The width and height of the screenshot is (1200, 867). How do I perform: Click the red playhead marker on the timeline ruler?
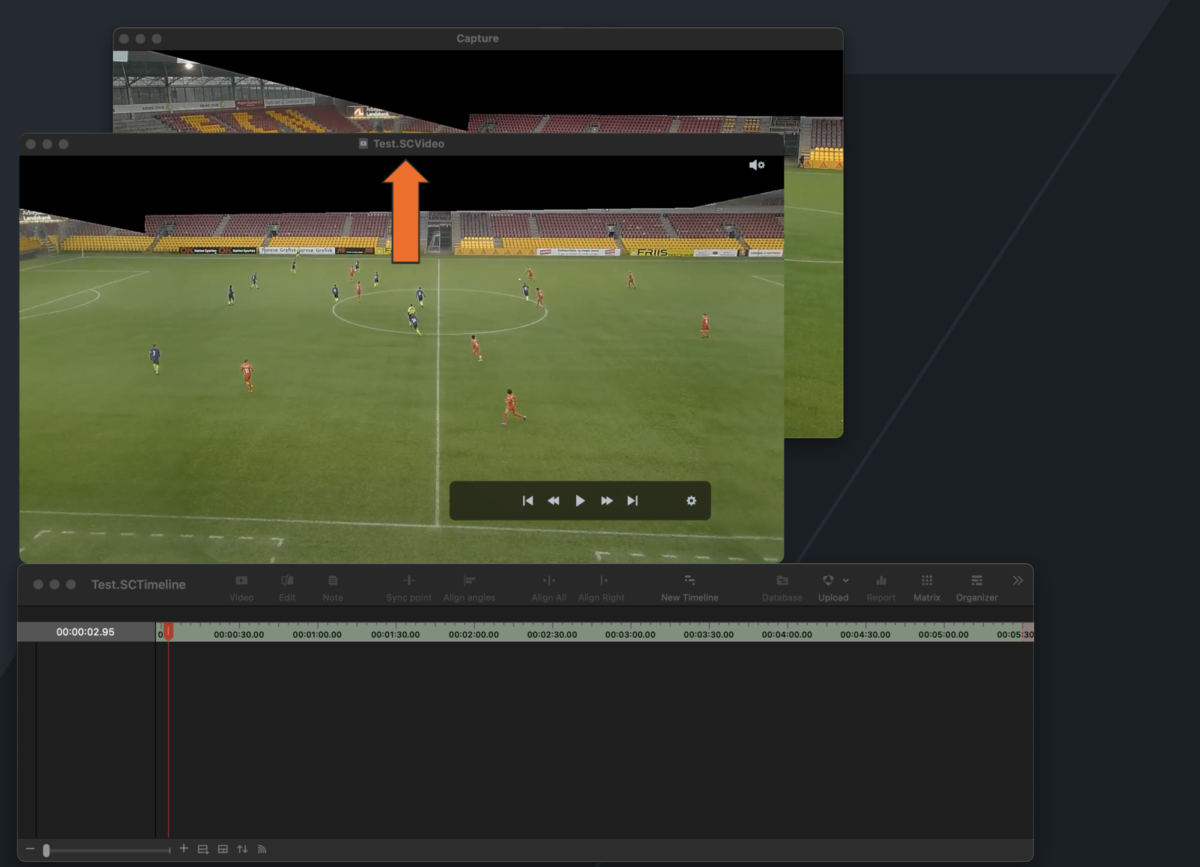[169, 631]
